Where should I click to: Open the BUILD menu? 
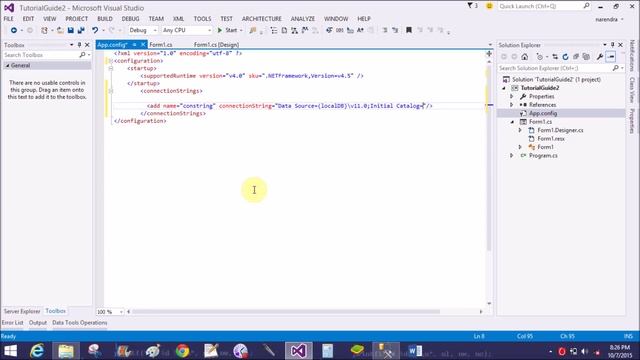click(105, 19)
